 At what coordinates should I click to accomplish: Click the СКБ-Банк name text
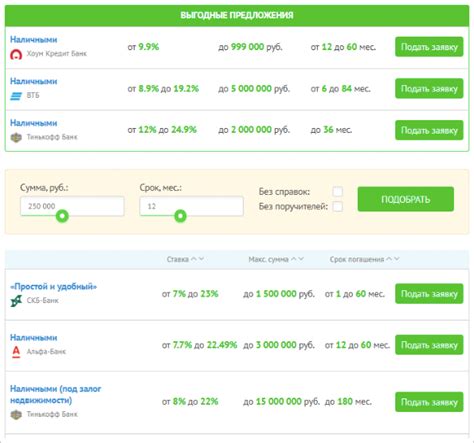point(43,301)
